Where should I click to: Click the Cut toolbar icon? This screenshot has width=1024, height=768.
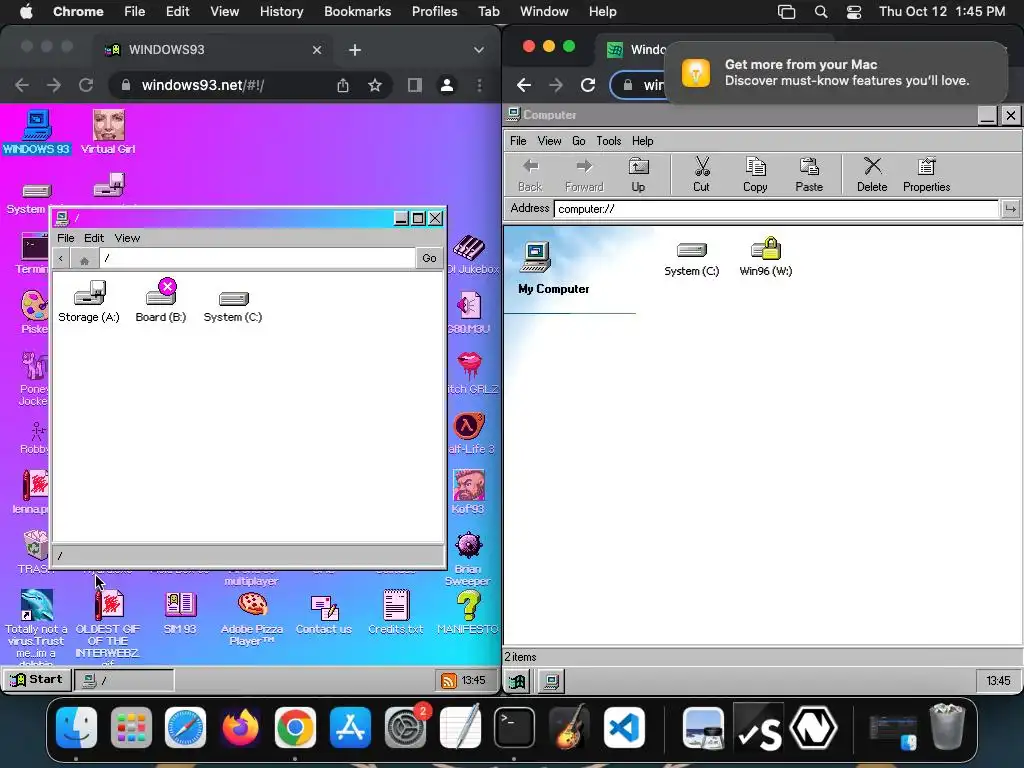pos(701,174)
